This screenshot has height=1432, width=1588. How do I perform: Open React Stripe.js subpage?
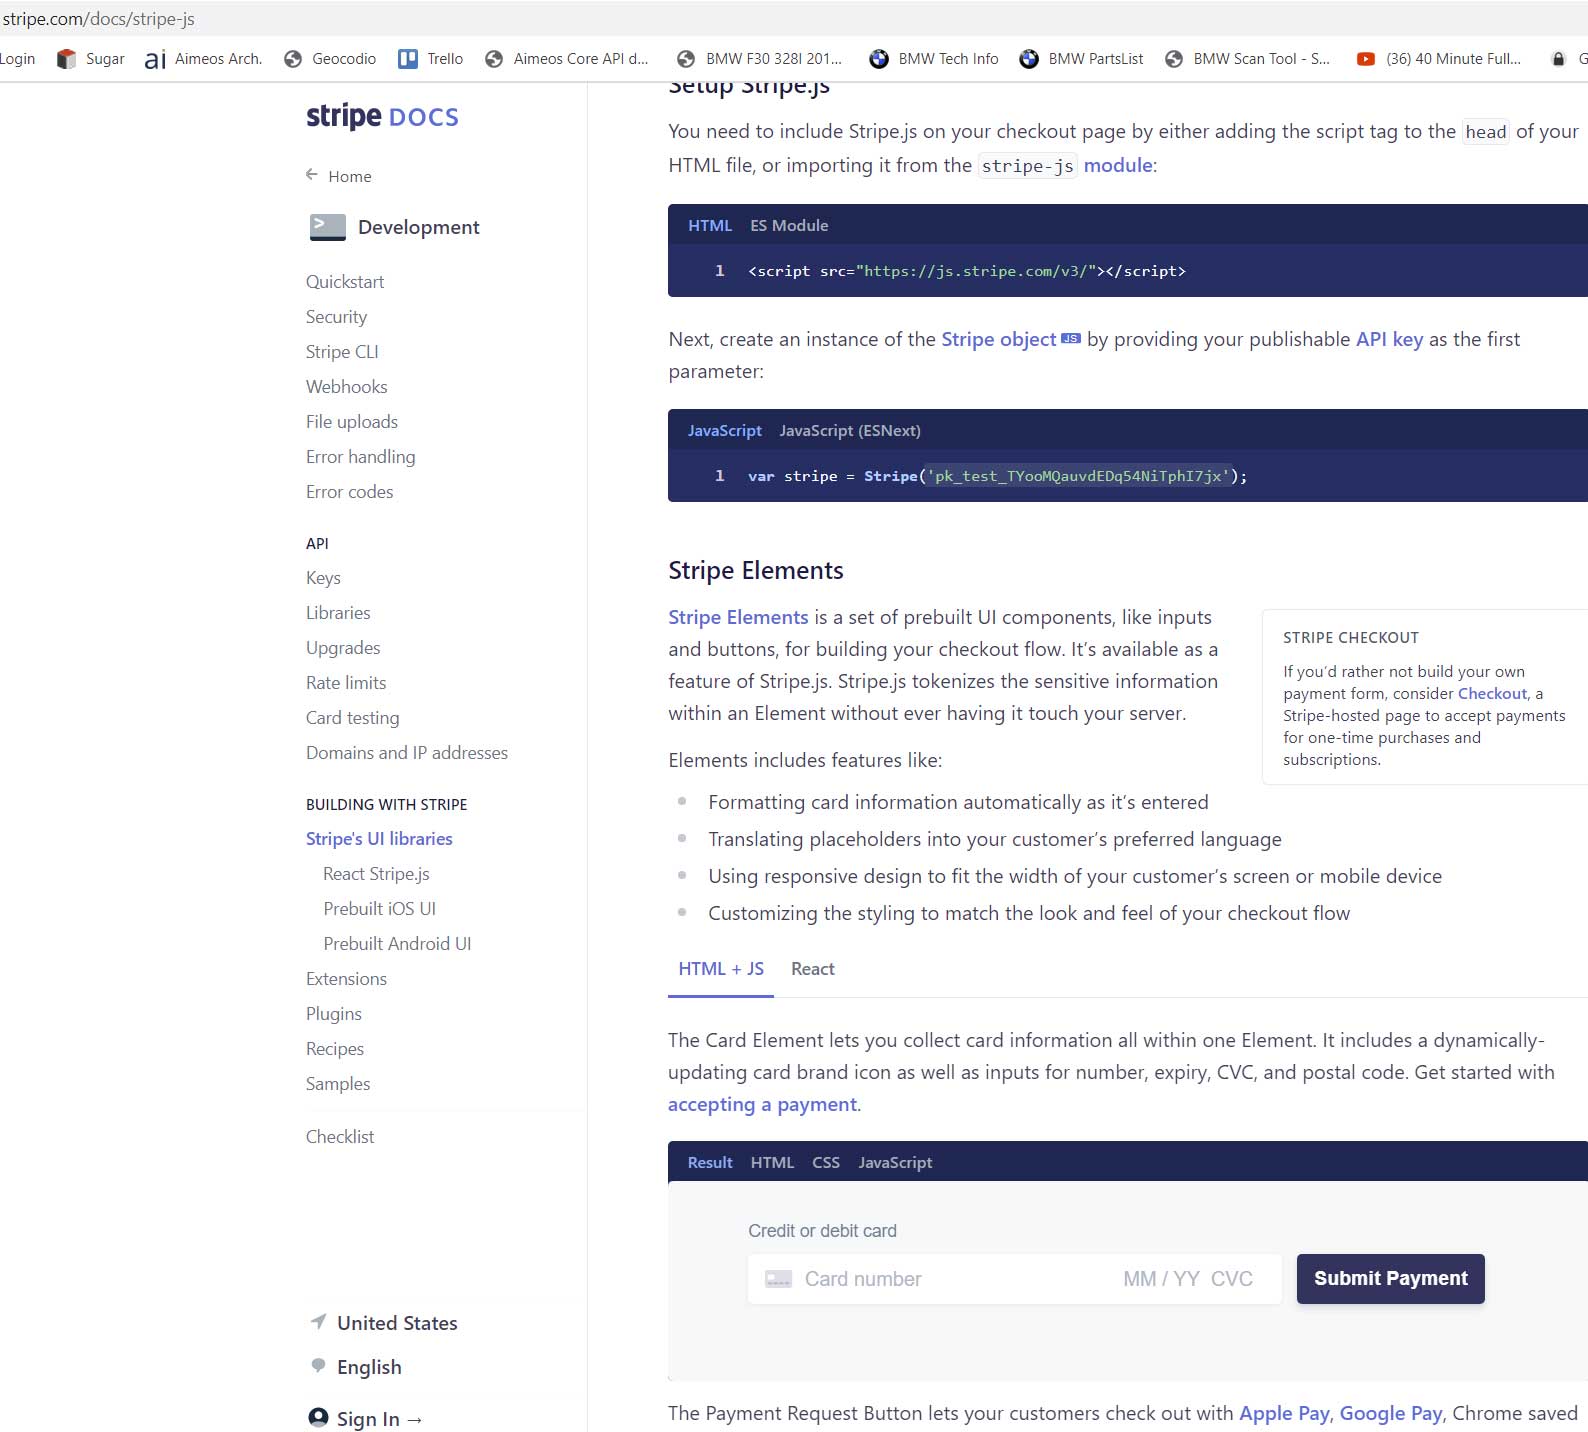tap(376, 873)
